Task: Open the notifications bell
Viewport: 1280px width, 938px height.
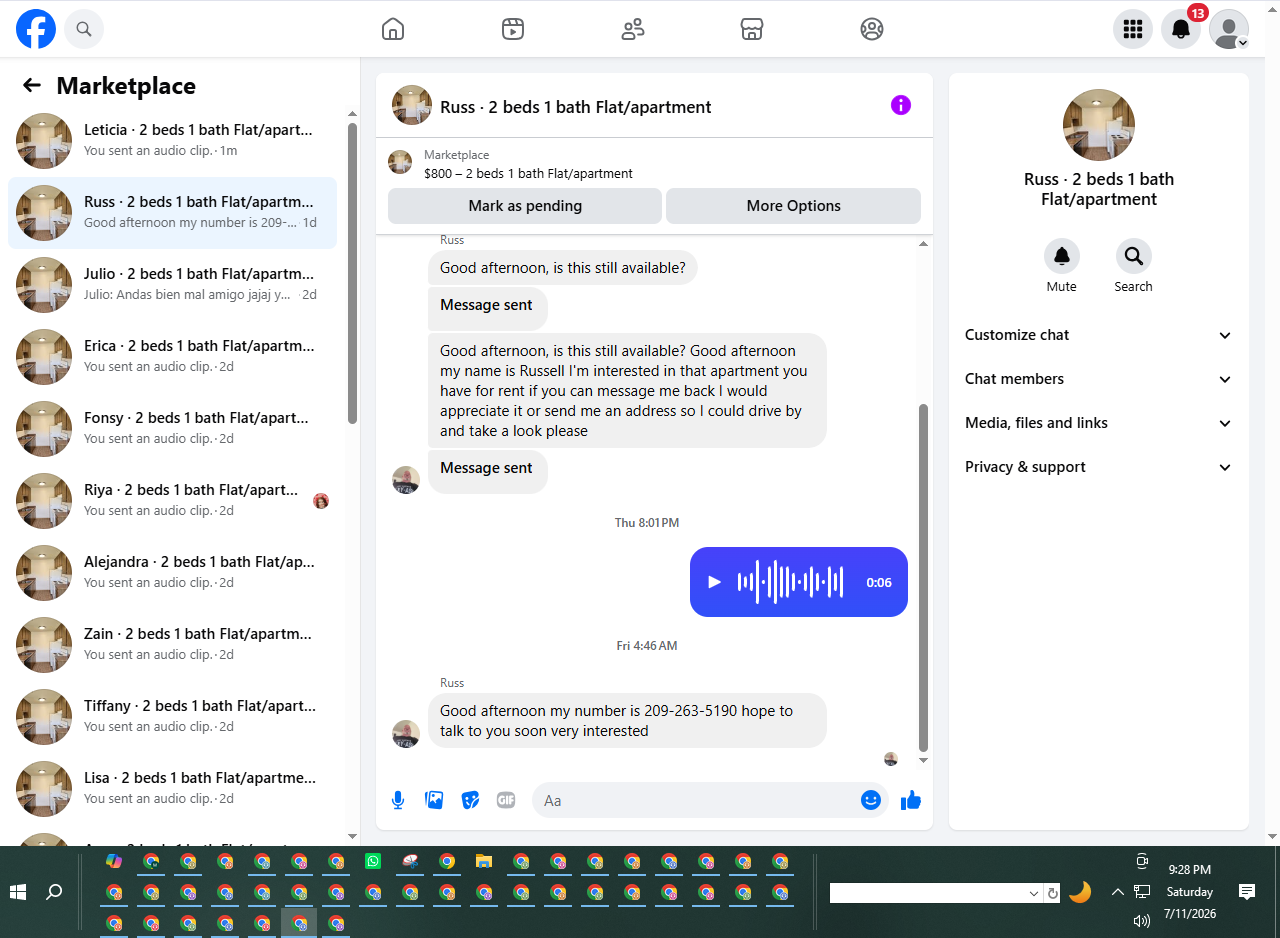Action: [1181, 29]
